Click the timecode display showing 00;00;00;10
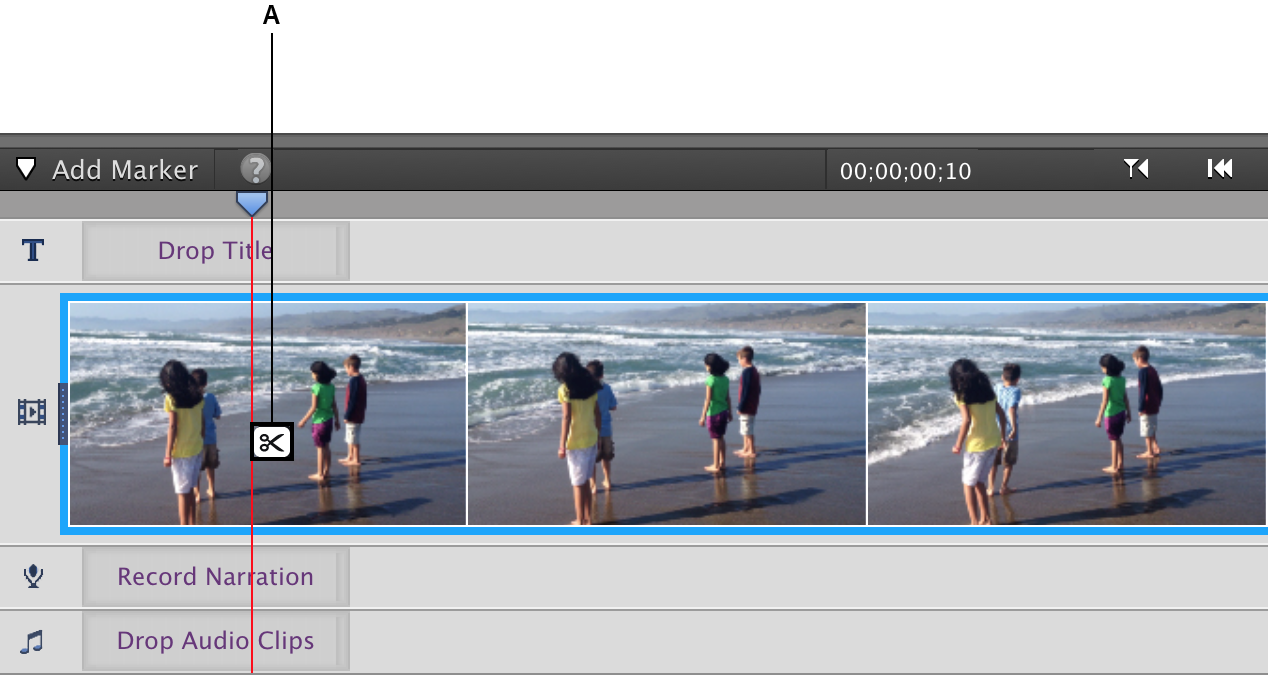1268x675 pixels. pos(903,170)
